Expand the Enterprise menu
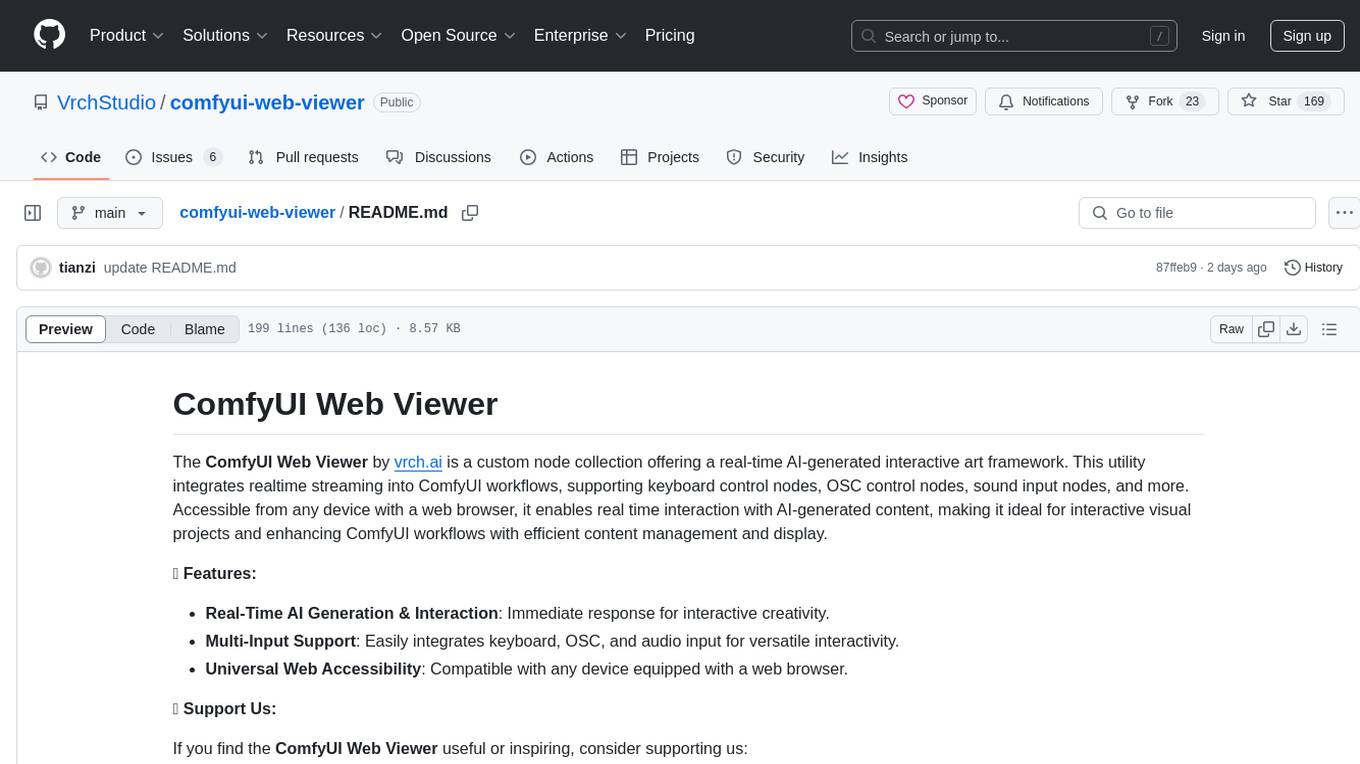The height and width of the screenshot is (764, 1360). [x=580, y=35]
